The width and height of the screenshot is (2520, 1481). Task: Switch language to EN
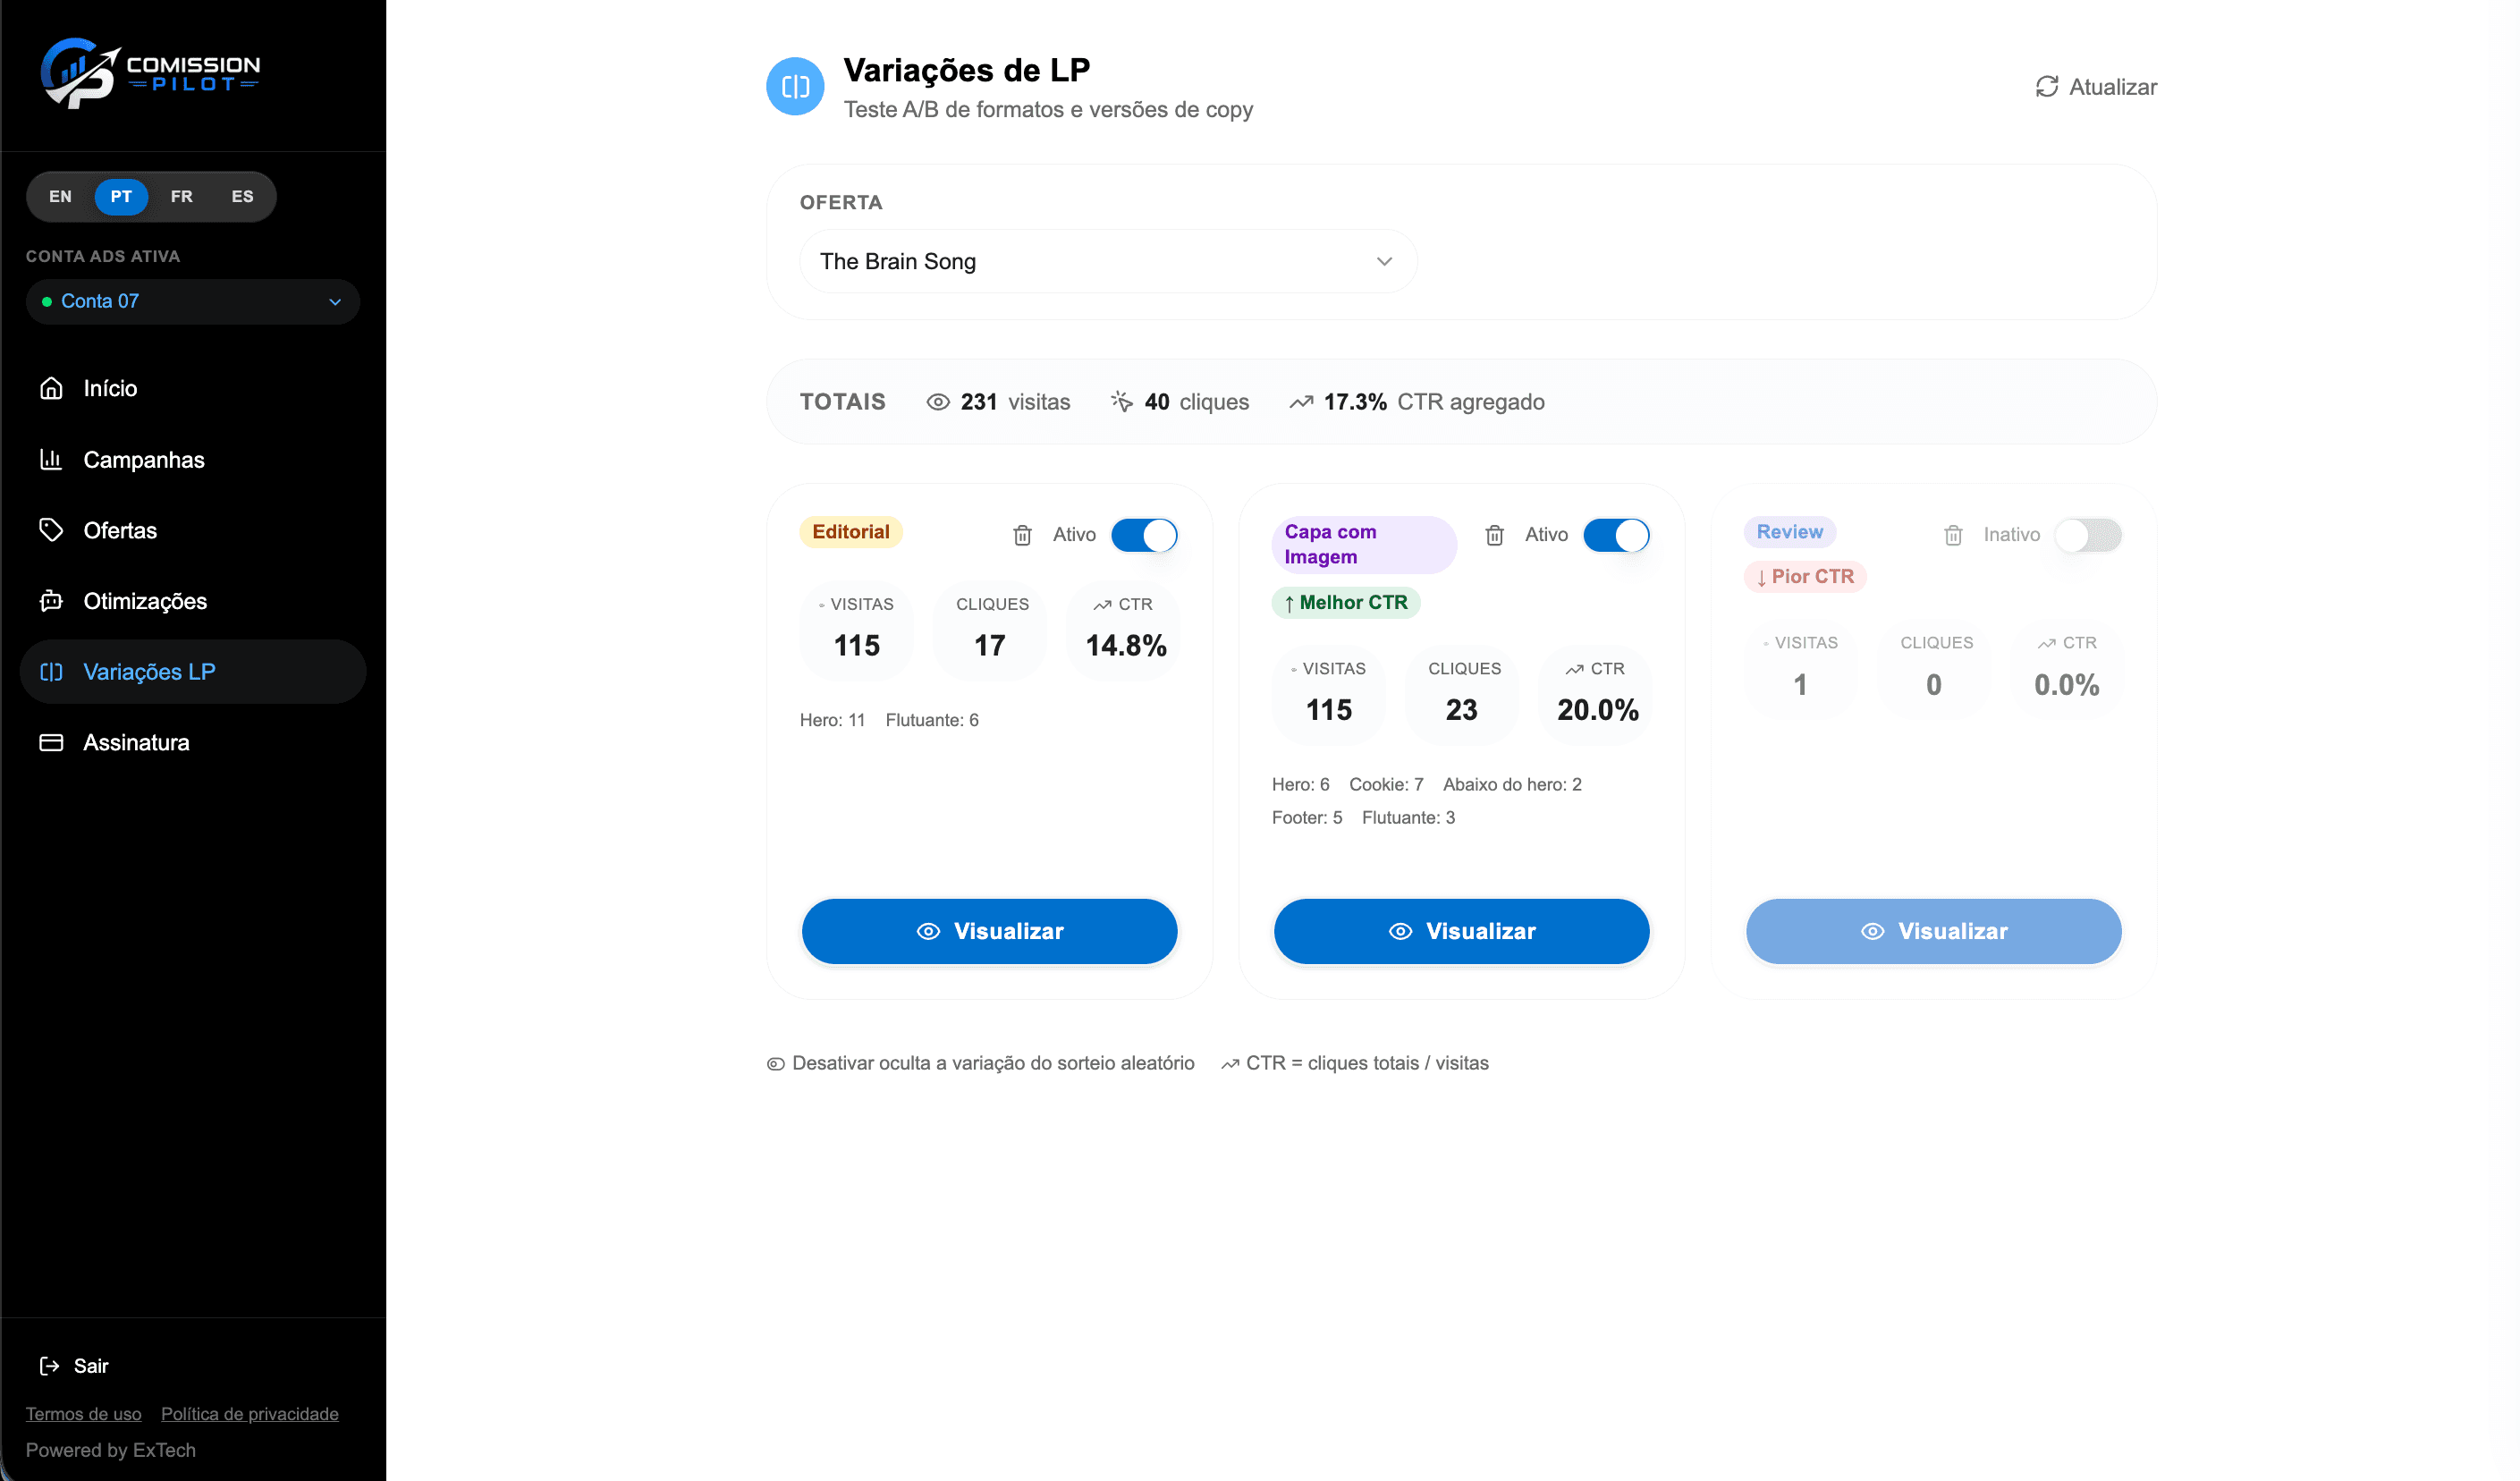60,197
